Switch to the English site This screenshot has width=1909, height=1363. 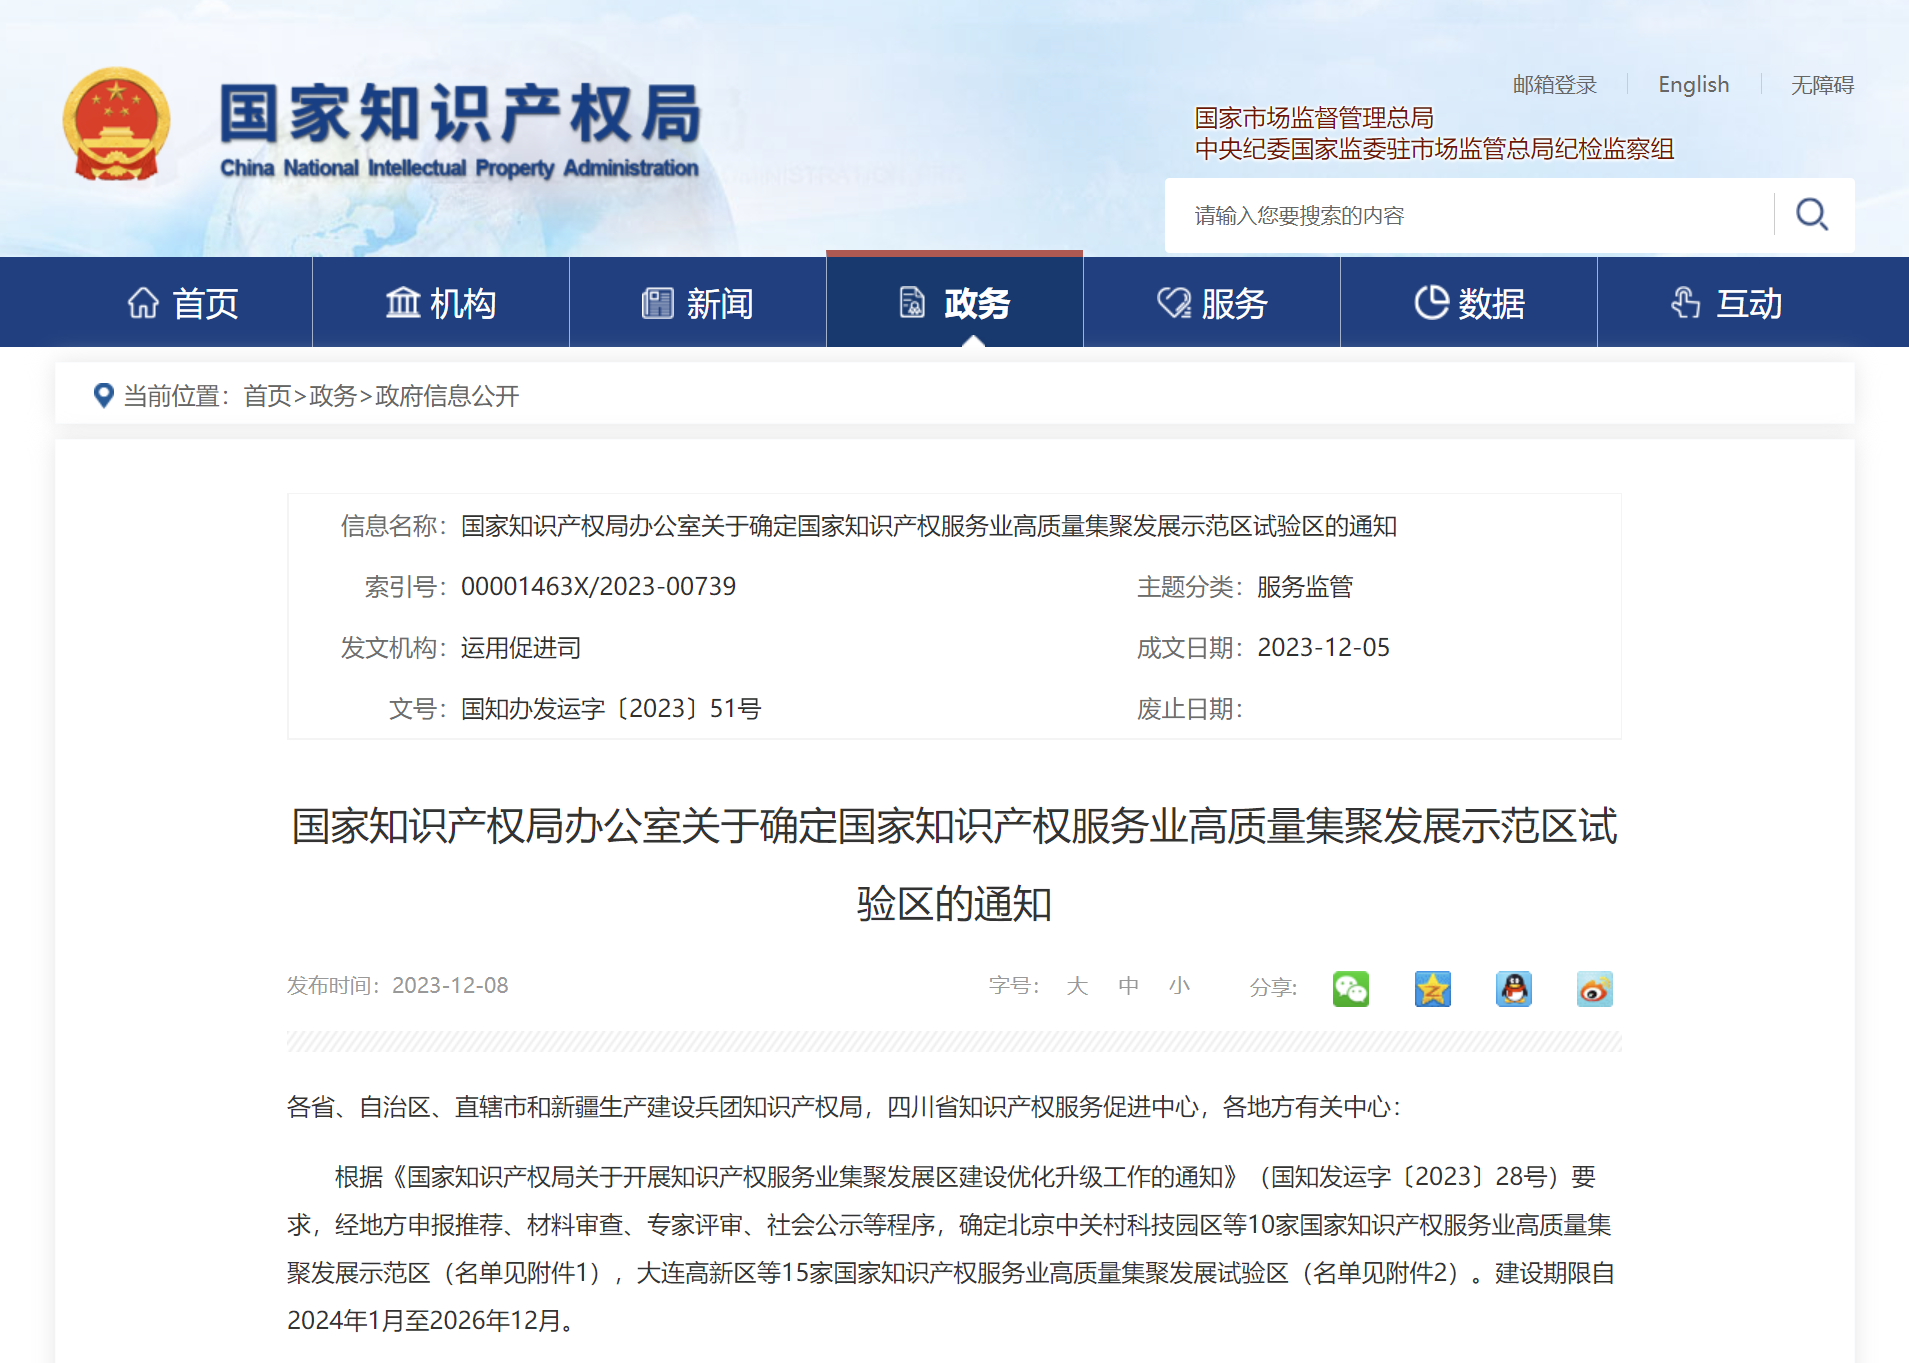1693,85
